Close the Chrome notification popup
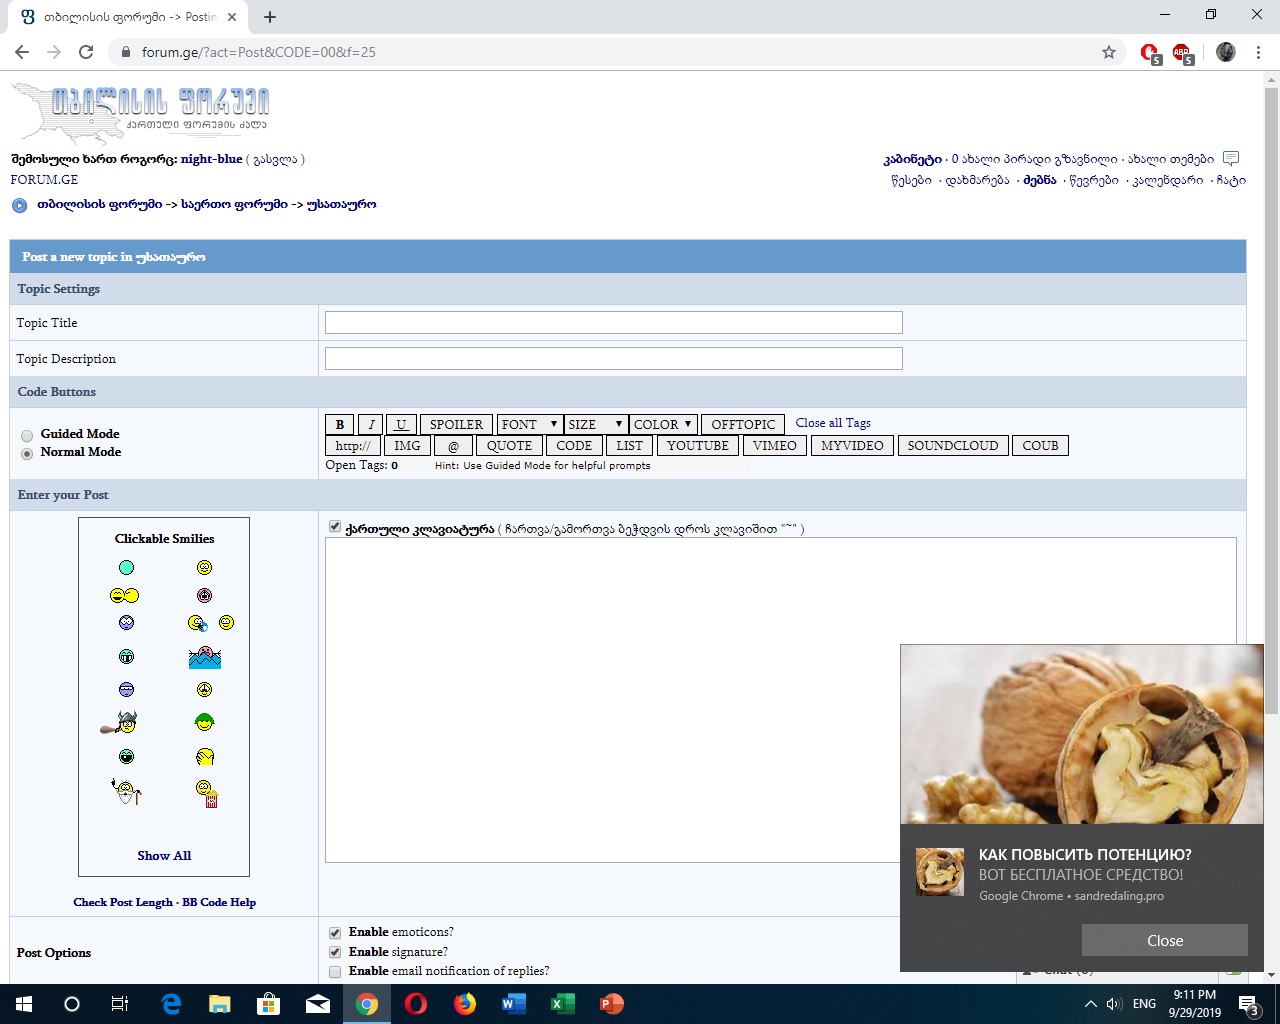This screenshot has height=1024, width=1280. pyautogui.click(x=1165, y=940)
